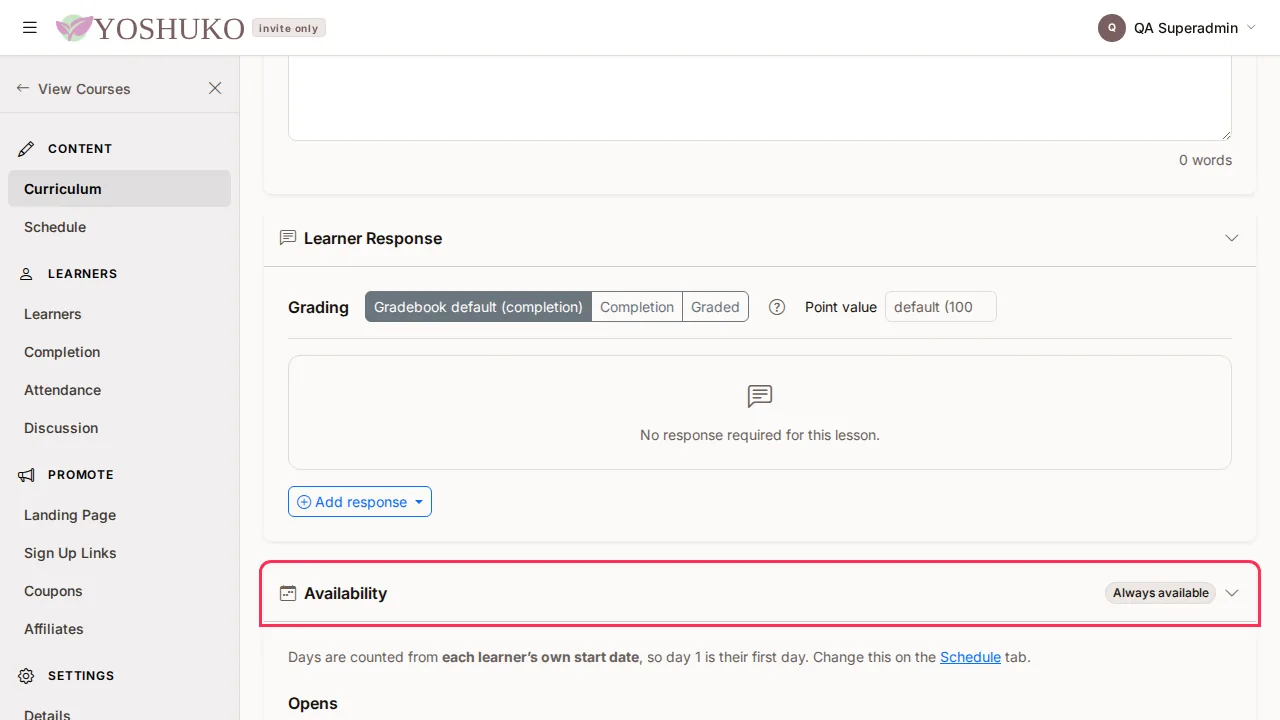Click the empty response message icon

pyautogui.click(x=760, y=397)
